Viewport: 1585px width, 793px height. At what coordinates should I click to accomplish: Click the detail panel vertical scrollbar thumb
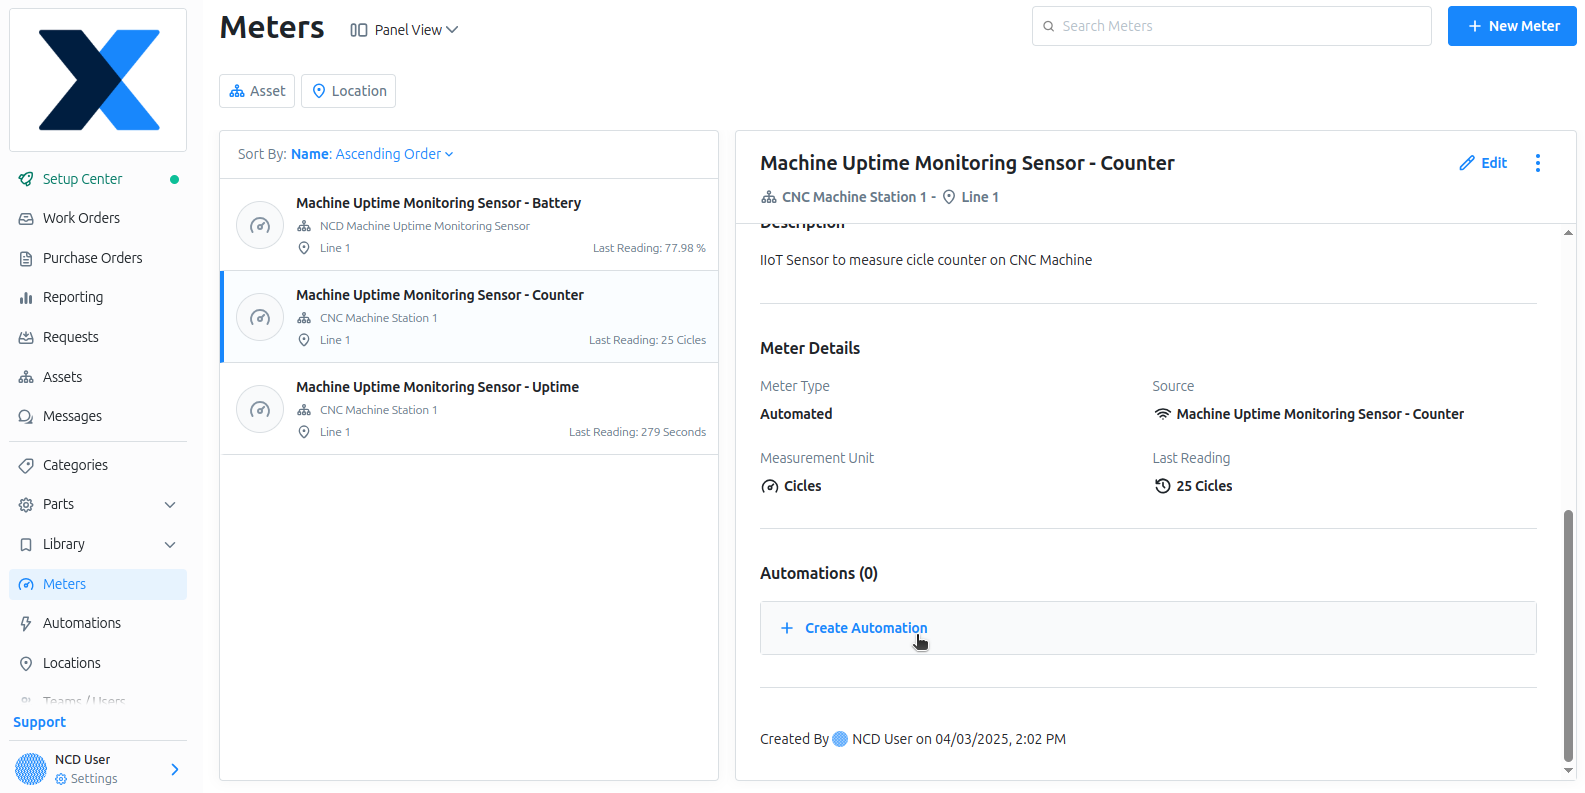point(1568,636)
